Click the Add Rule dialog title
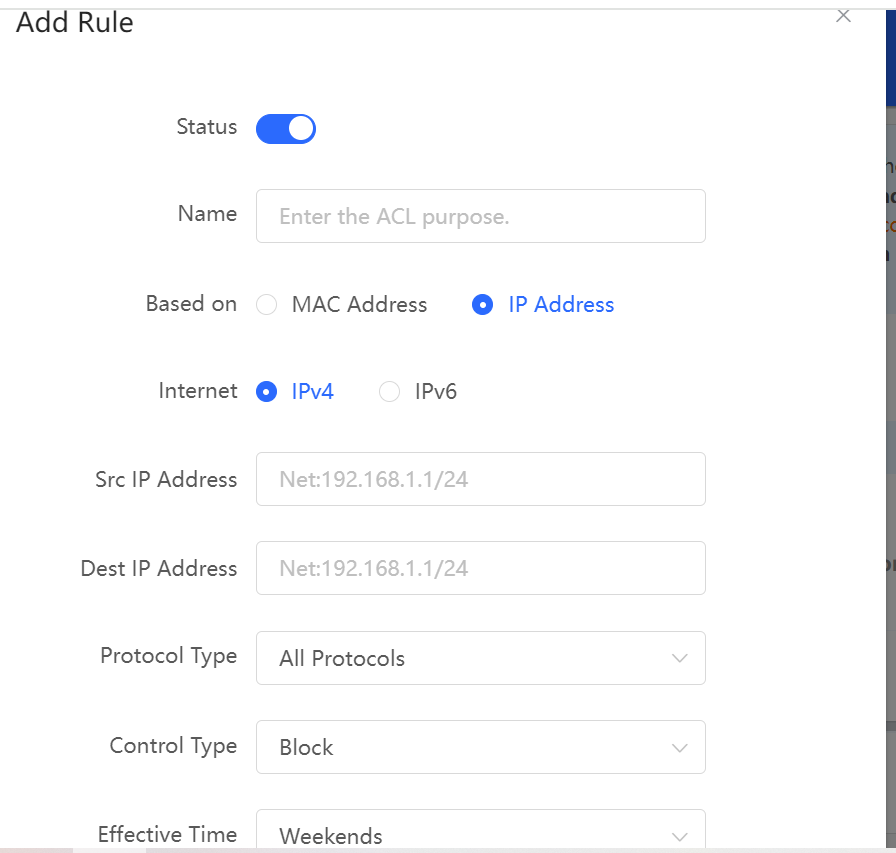 [75, 23]
